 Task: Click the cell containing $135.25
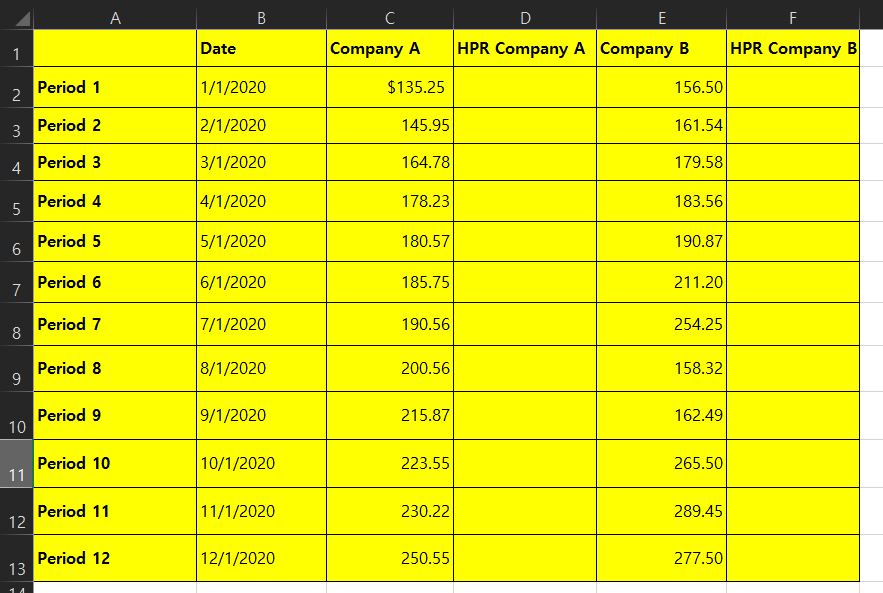pos(390,88)
